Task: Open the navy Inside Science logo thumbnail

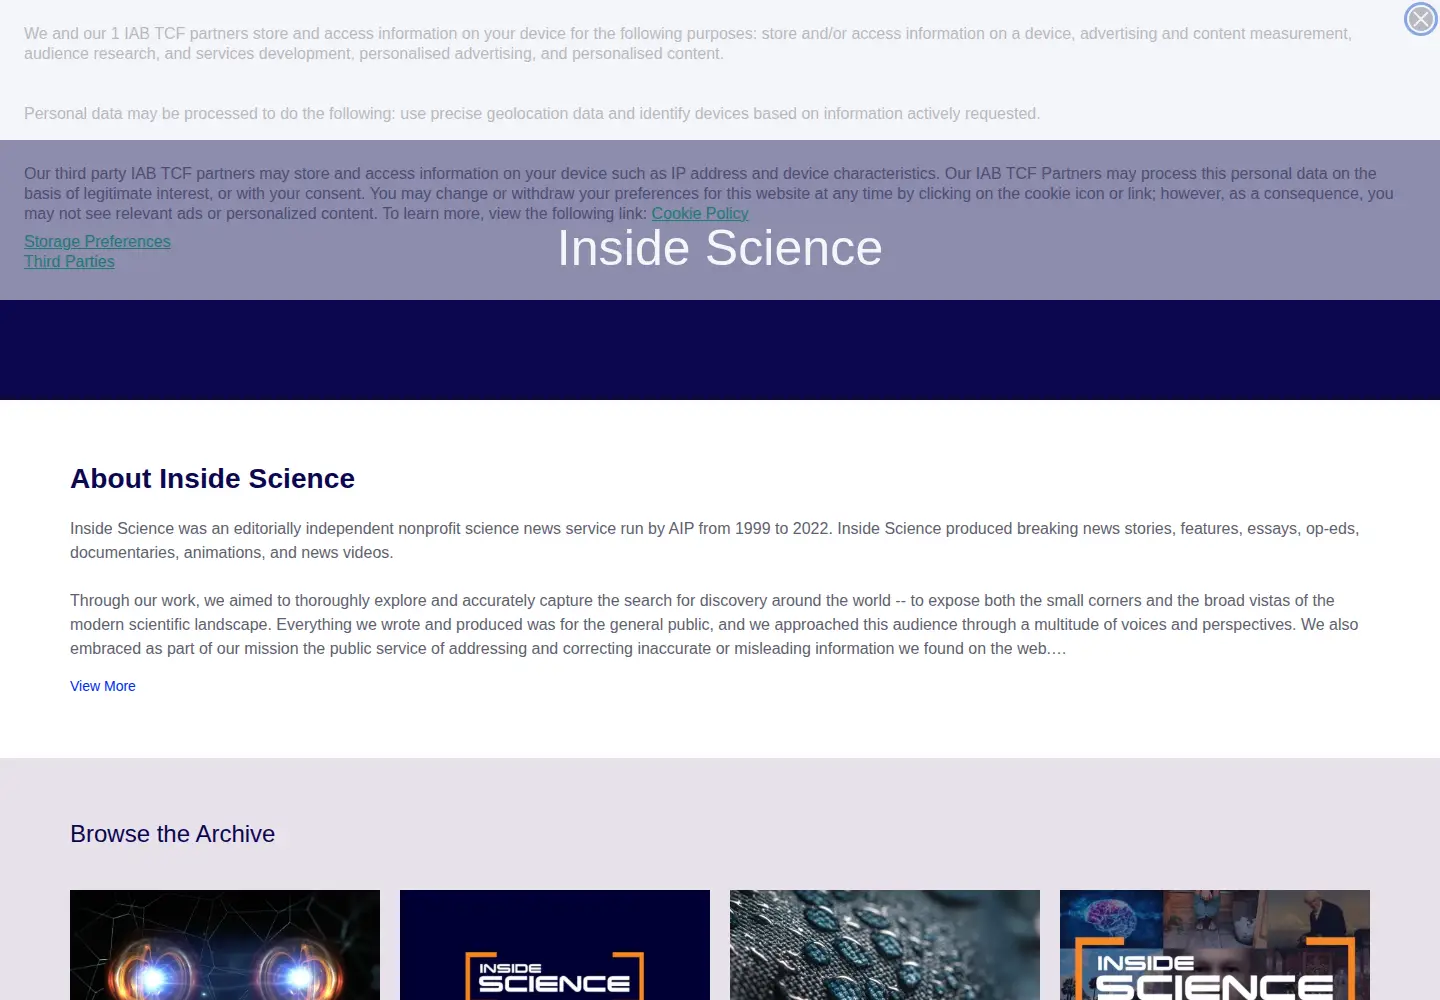Action: pos(555,945)
